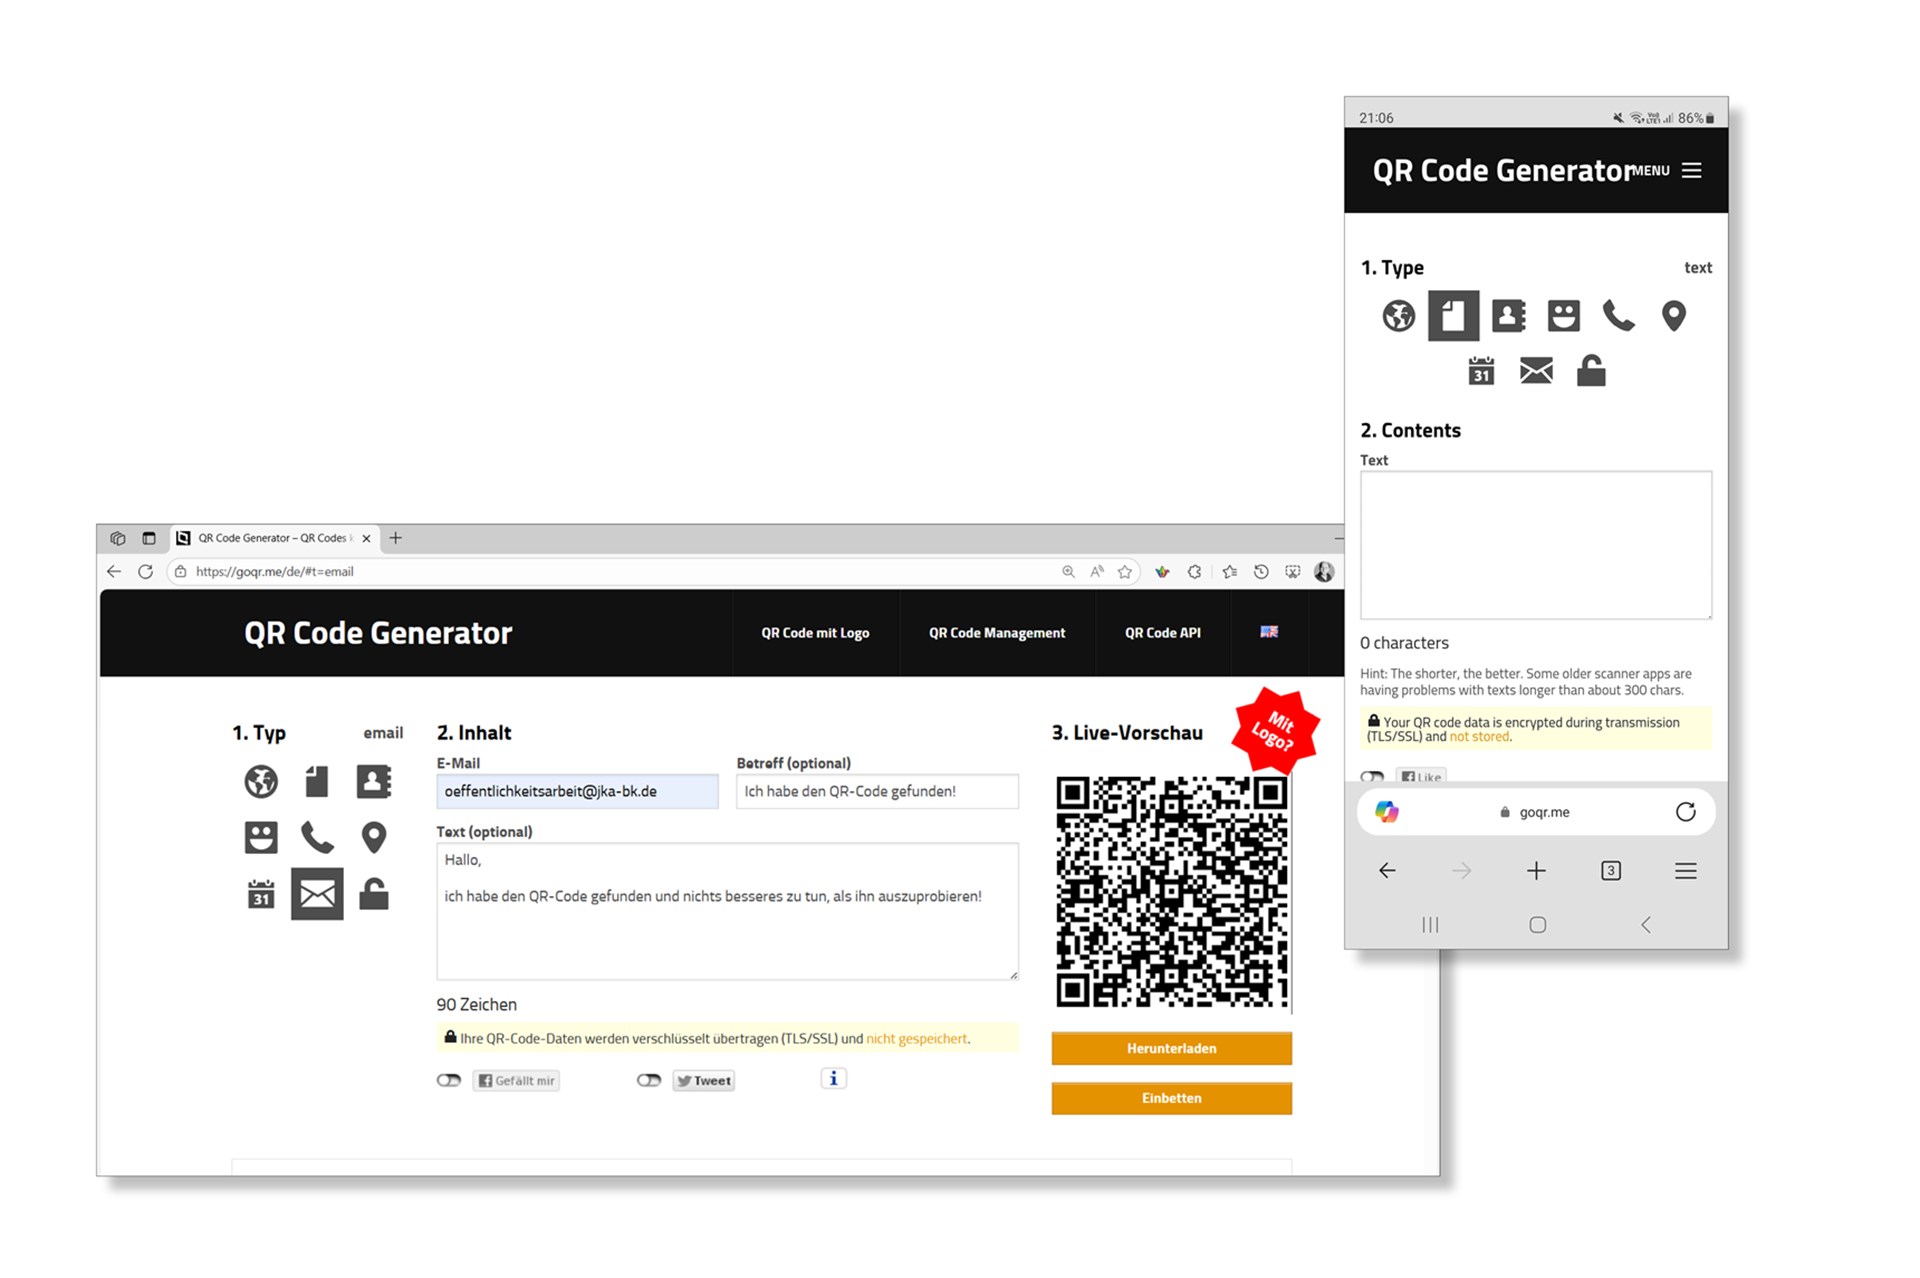This screenshot has height=1278, width=1920.
Task: Open the mobile browser tab count switcher
Action: [x=1610, y=871]
